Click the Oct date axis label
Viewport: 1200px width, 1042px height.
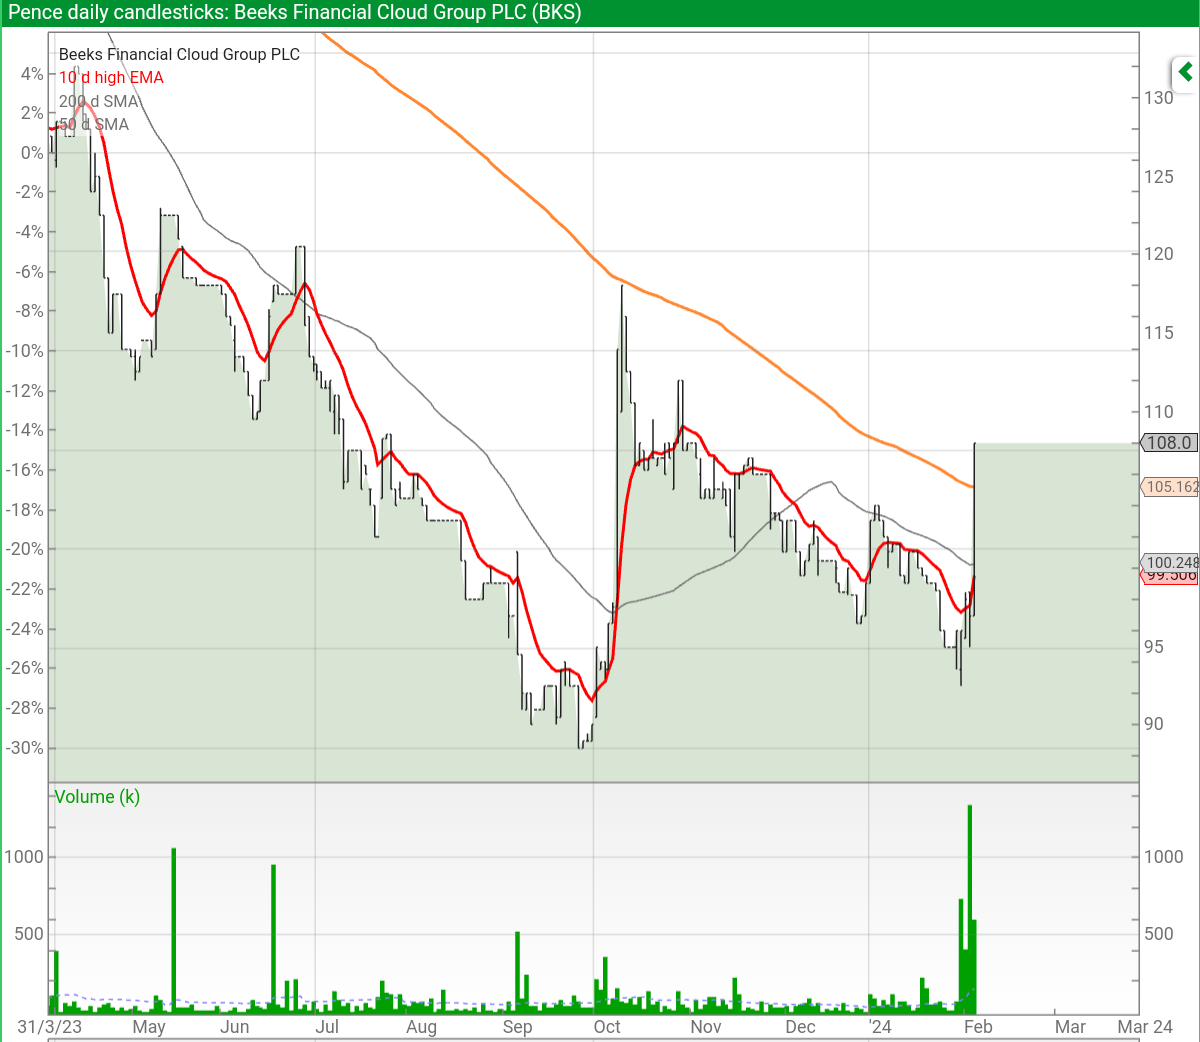click(607, 1027)
